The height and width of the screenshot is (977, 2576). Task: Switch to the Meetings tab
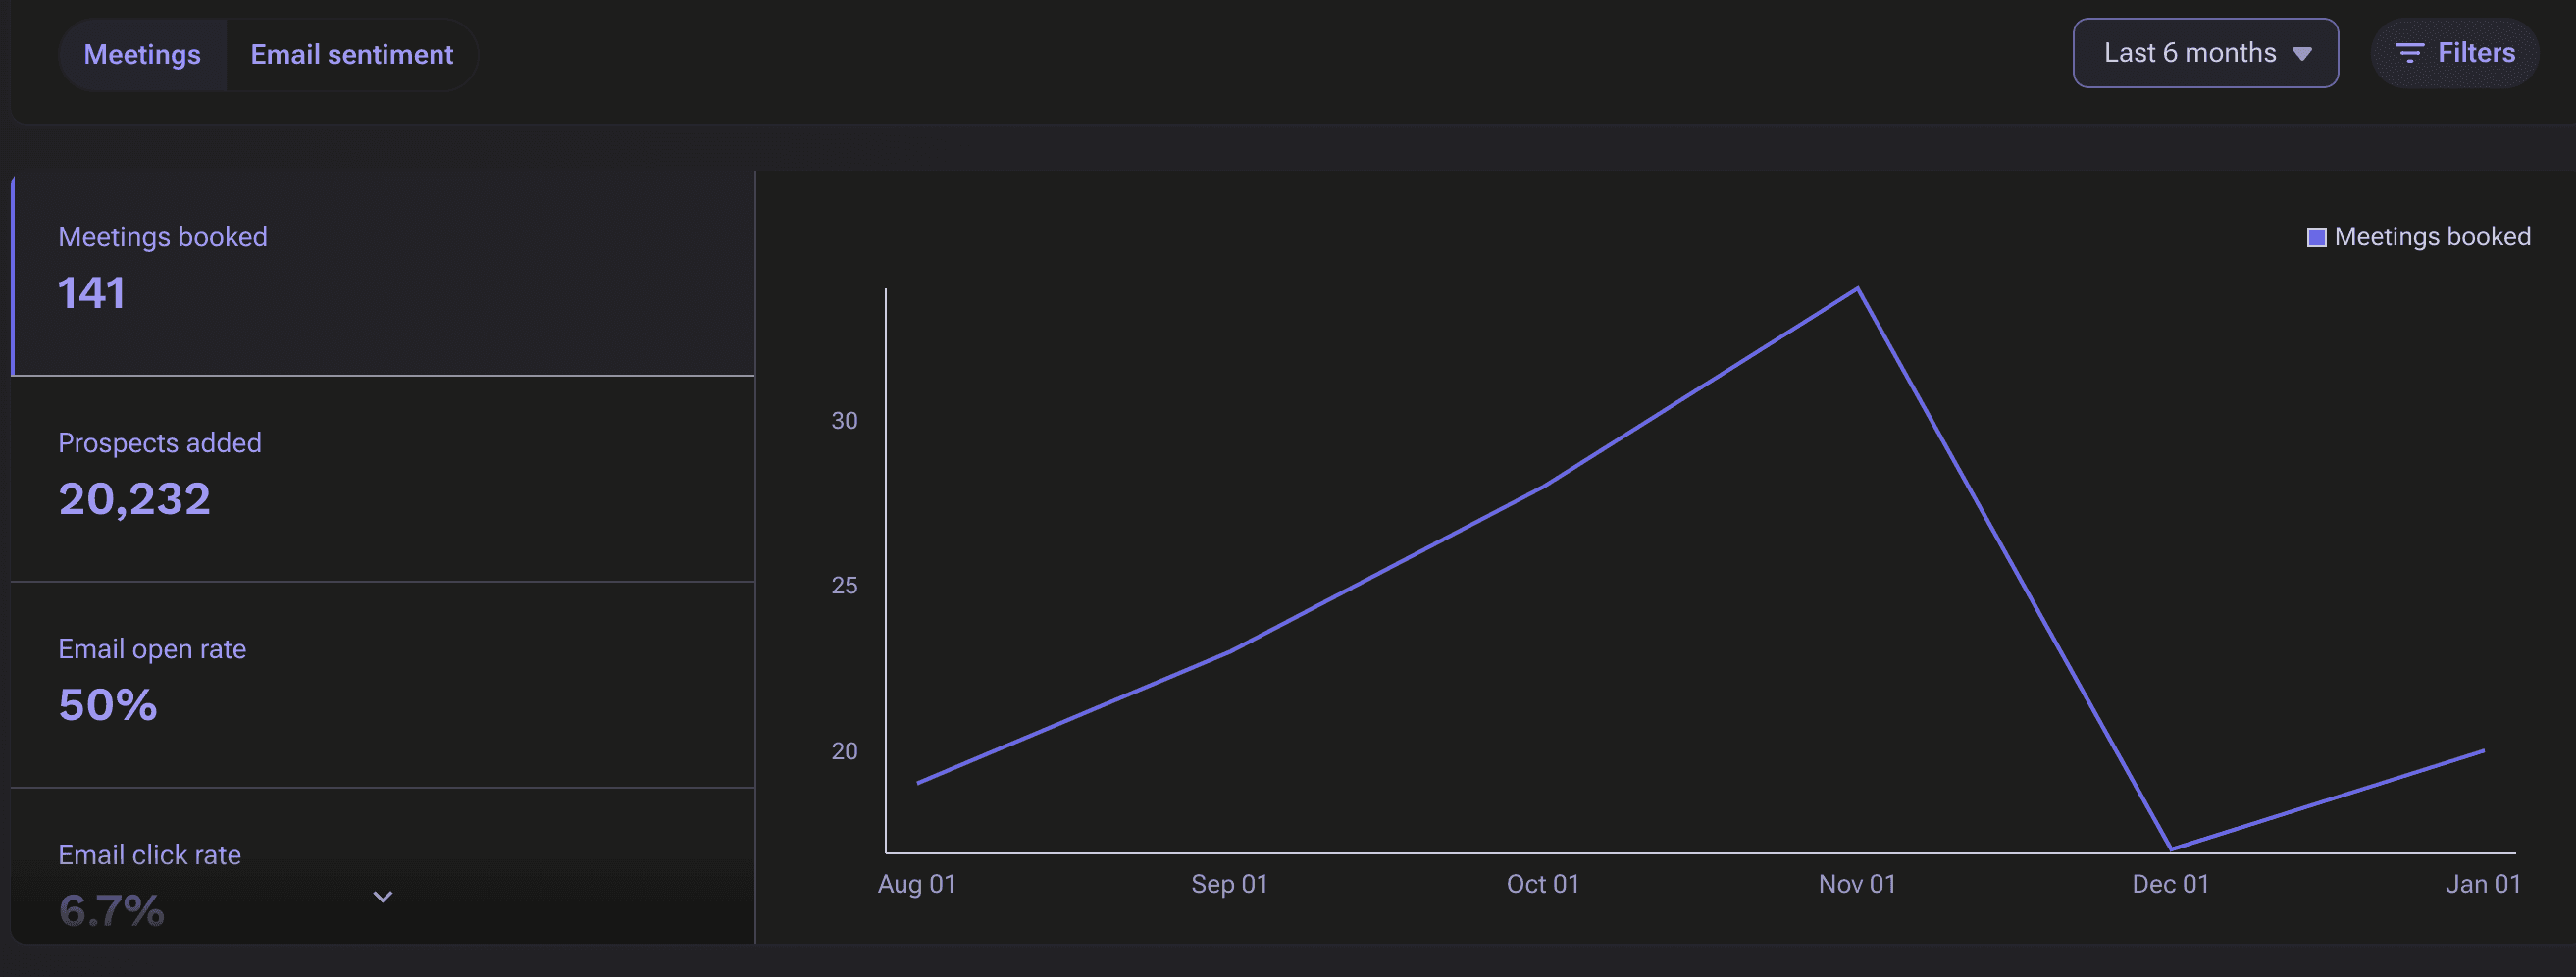click(x=143, y=54)
